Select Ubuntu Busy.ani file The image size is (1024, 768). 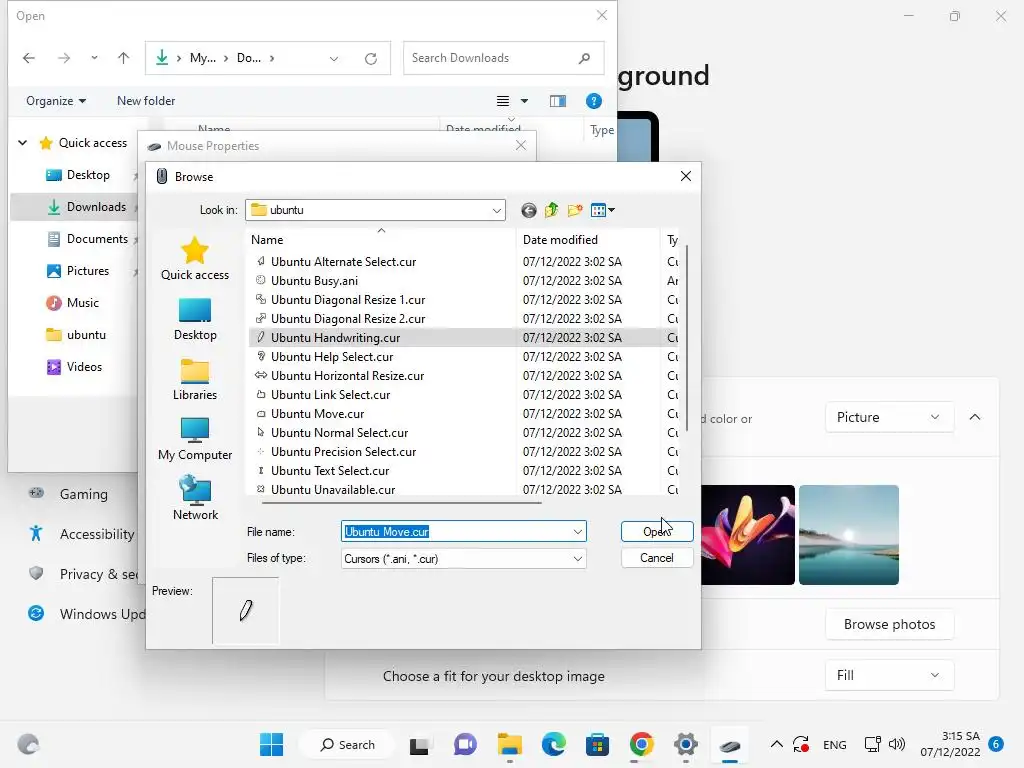(314, 281)
